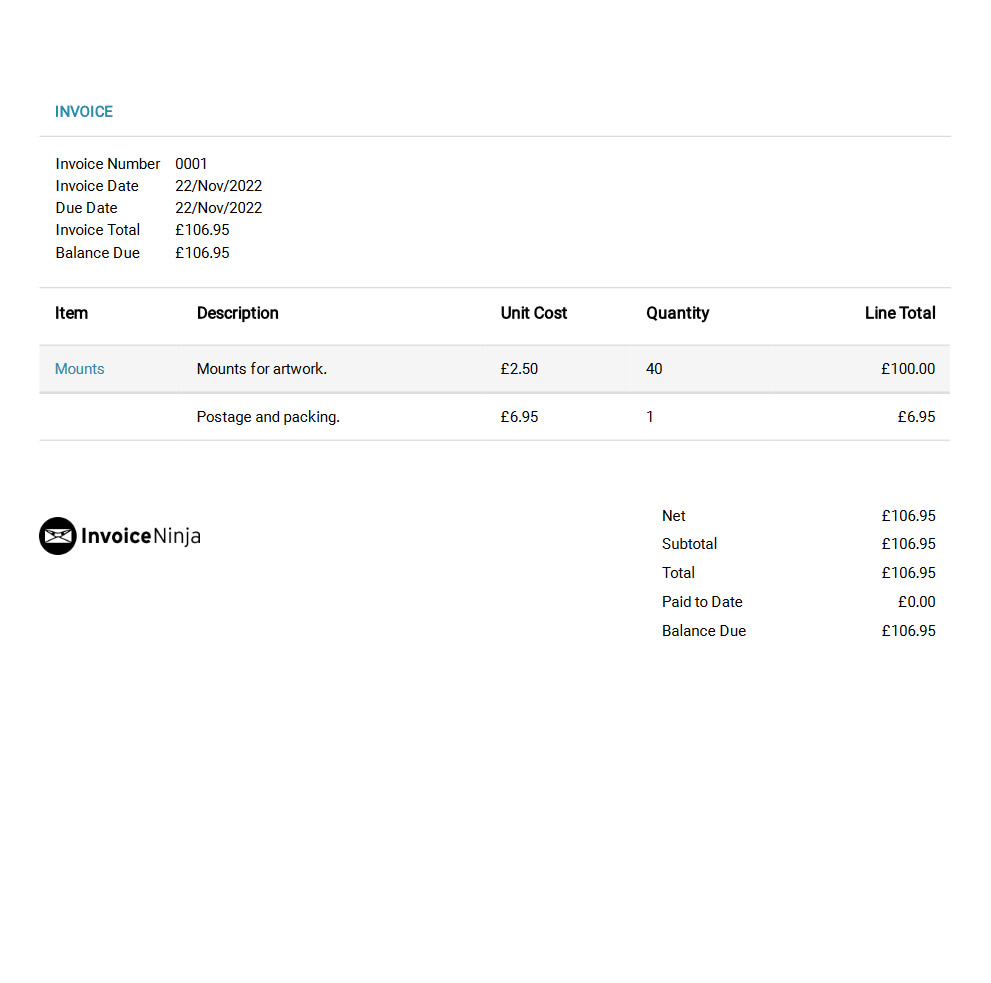
Task: Select line total £6.95 in postage row
Action: click(x=916, y=417)
